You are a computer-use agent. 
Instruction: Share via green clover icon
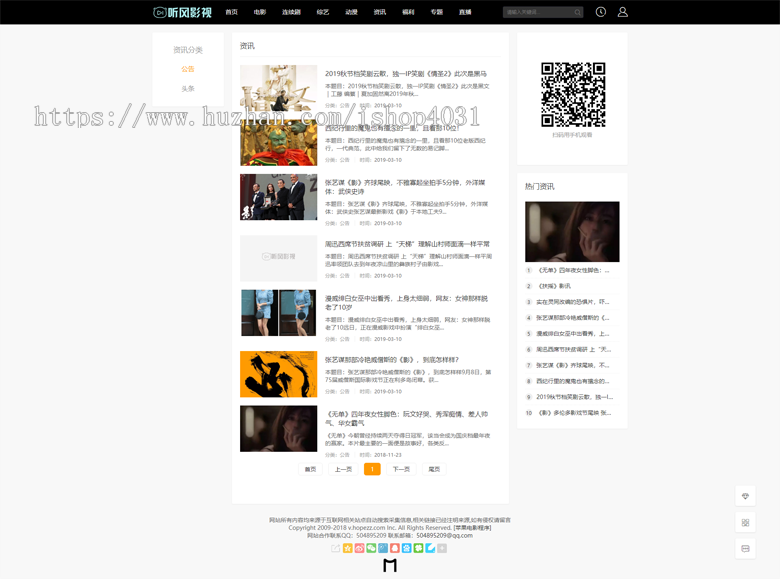click(x=418, y=548)
